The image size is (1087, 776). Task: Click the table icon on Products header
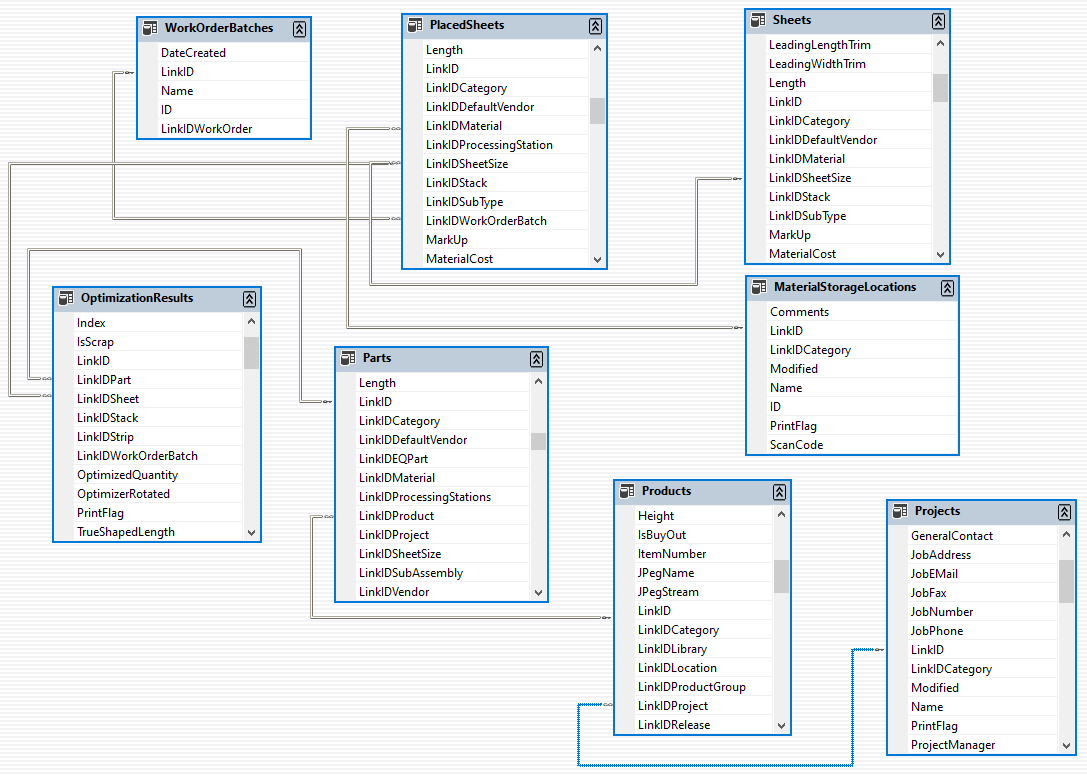click(x=629, y=491)
